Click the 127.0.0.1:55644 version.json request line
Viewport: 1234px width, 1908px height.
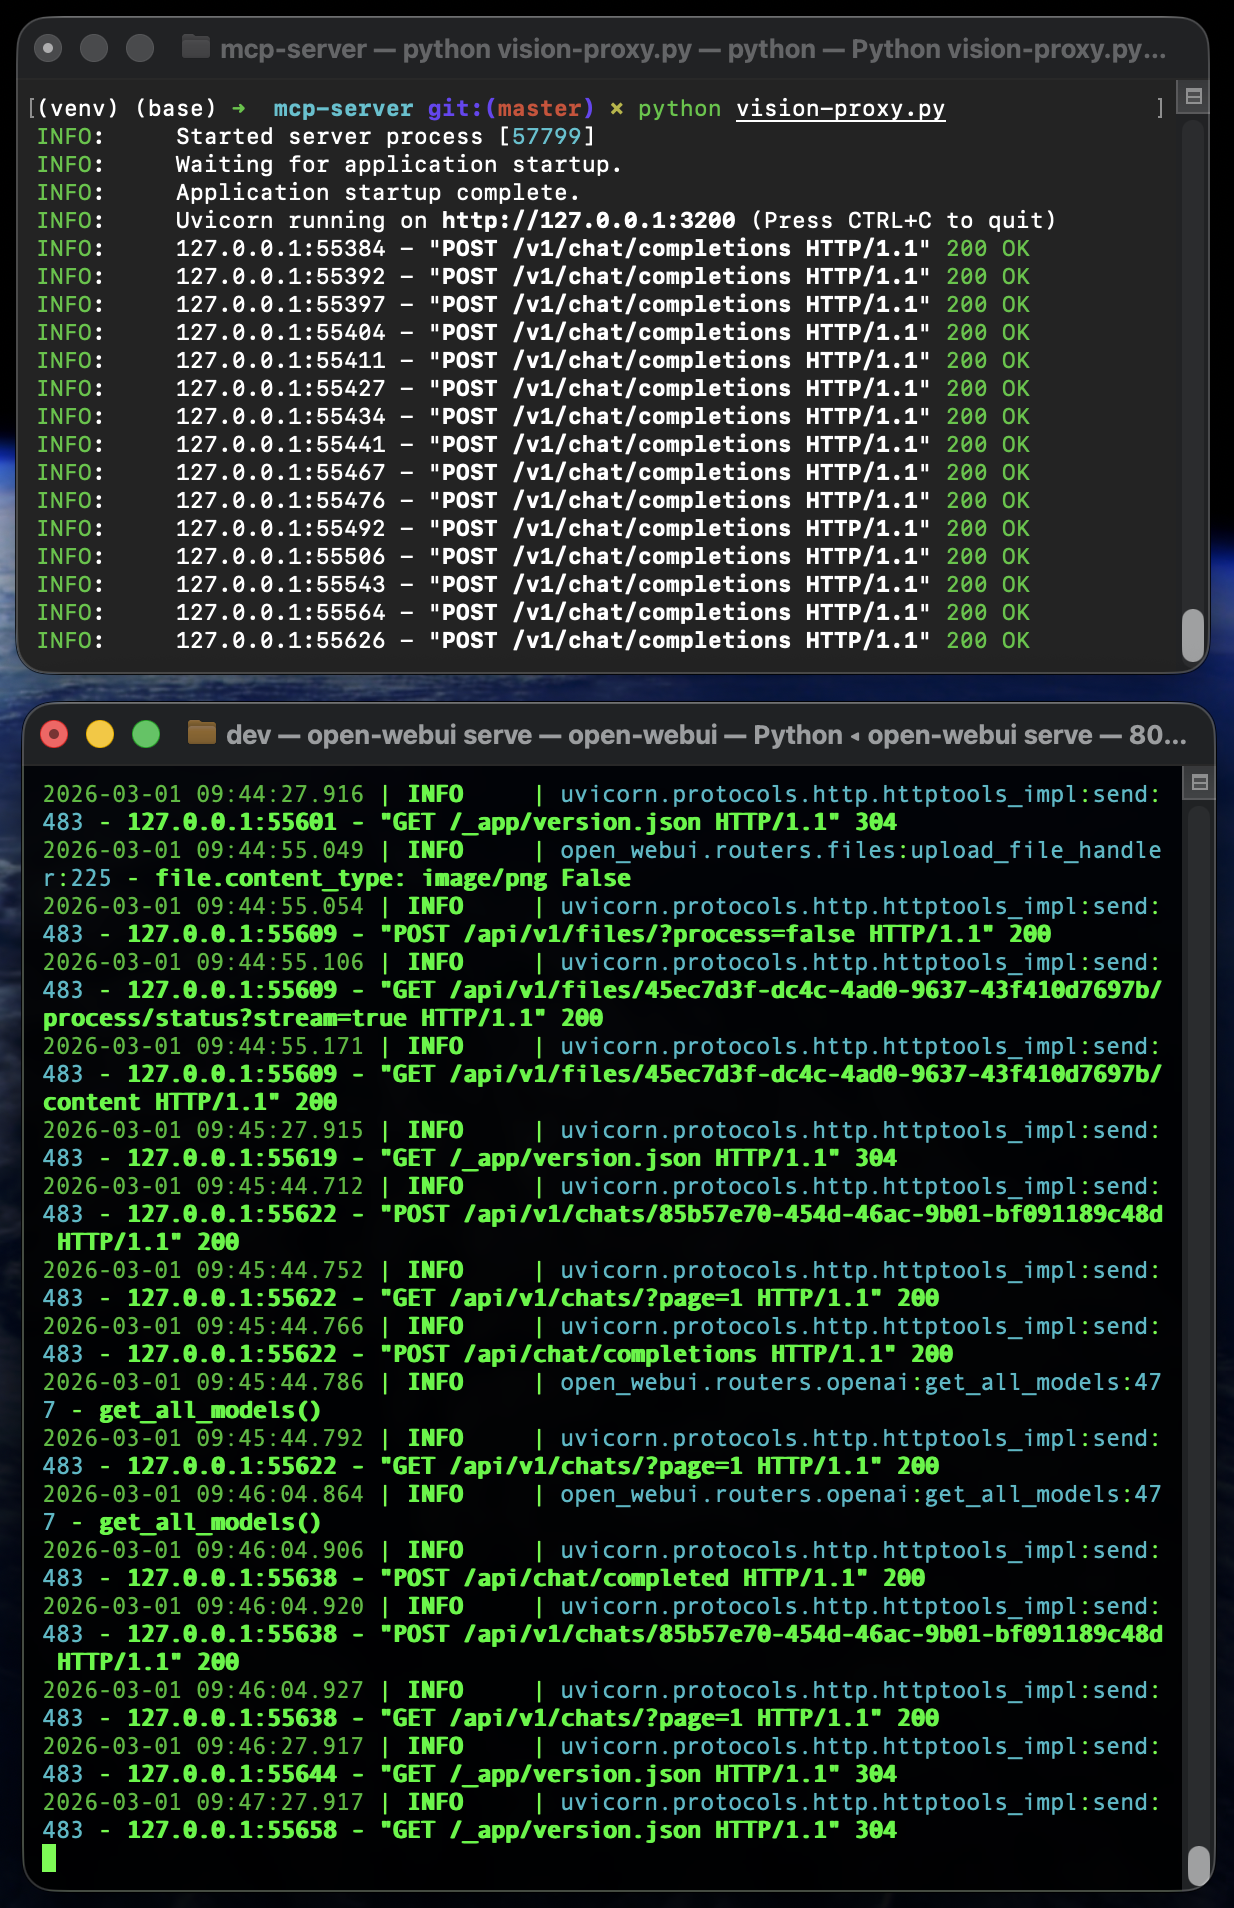[470, 1774]
